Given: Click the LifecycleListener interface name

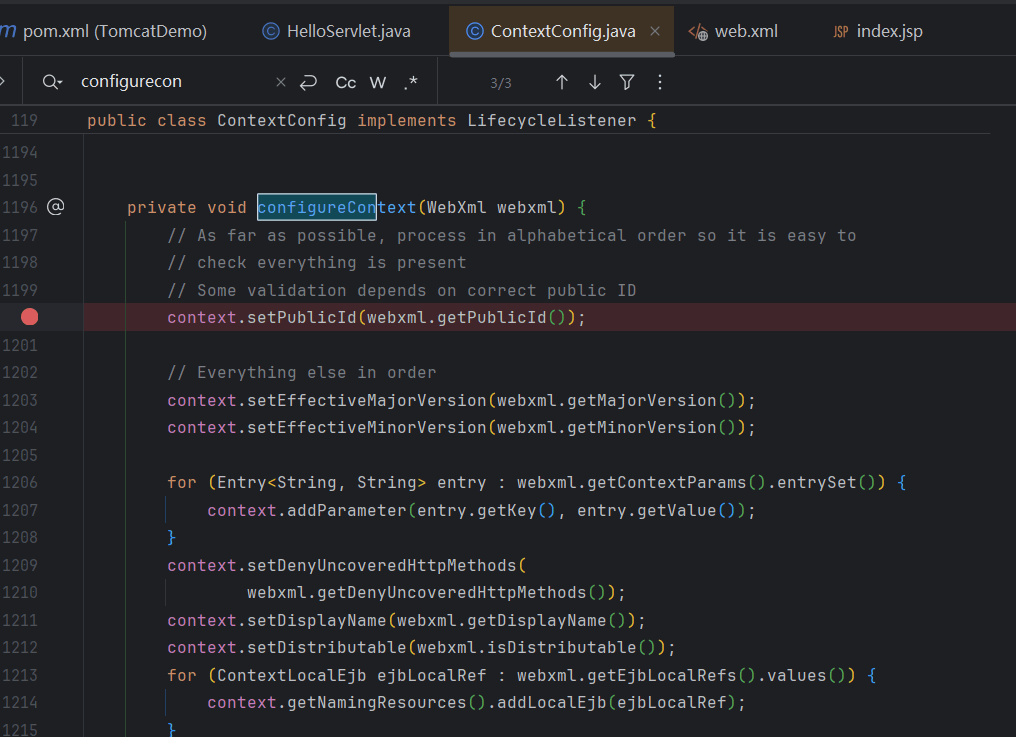Looking at the screenshot, I should click(x=551, y=121).
